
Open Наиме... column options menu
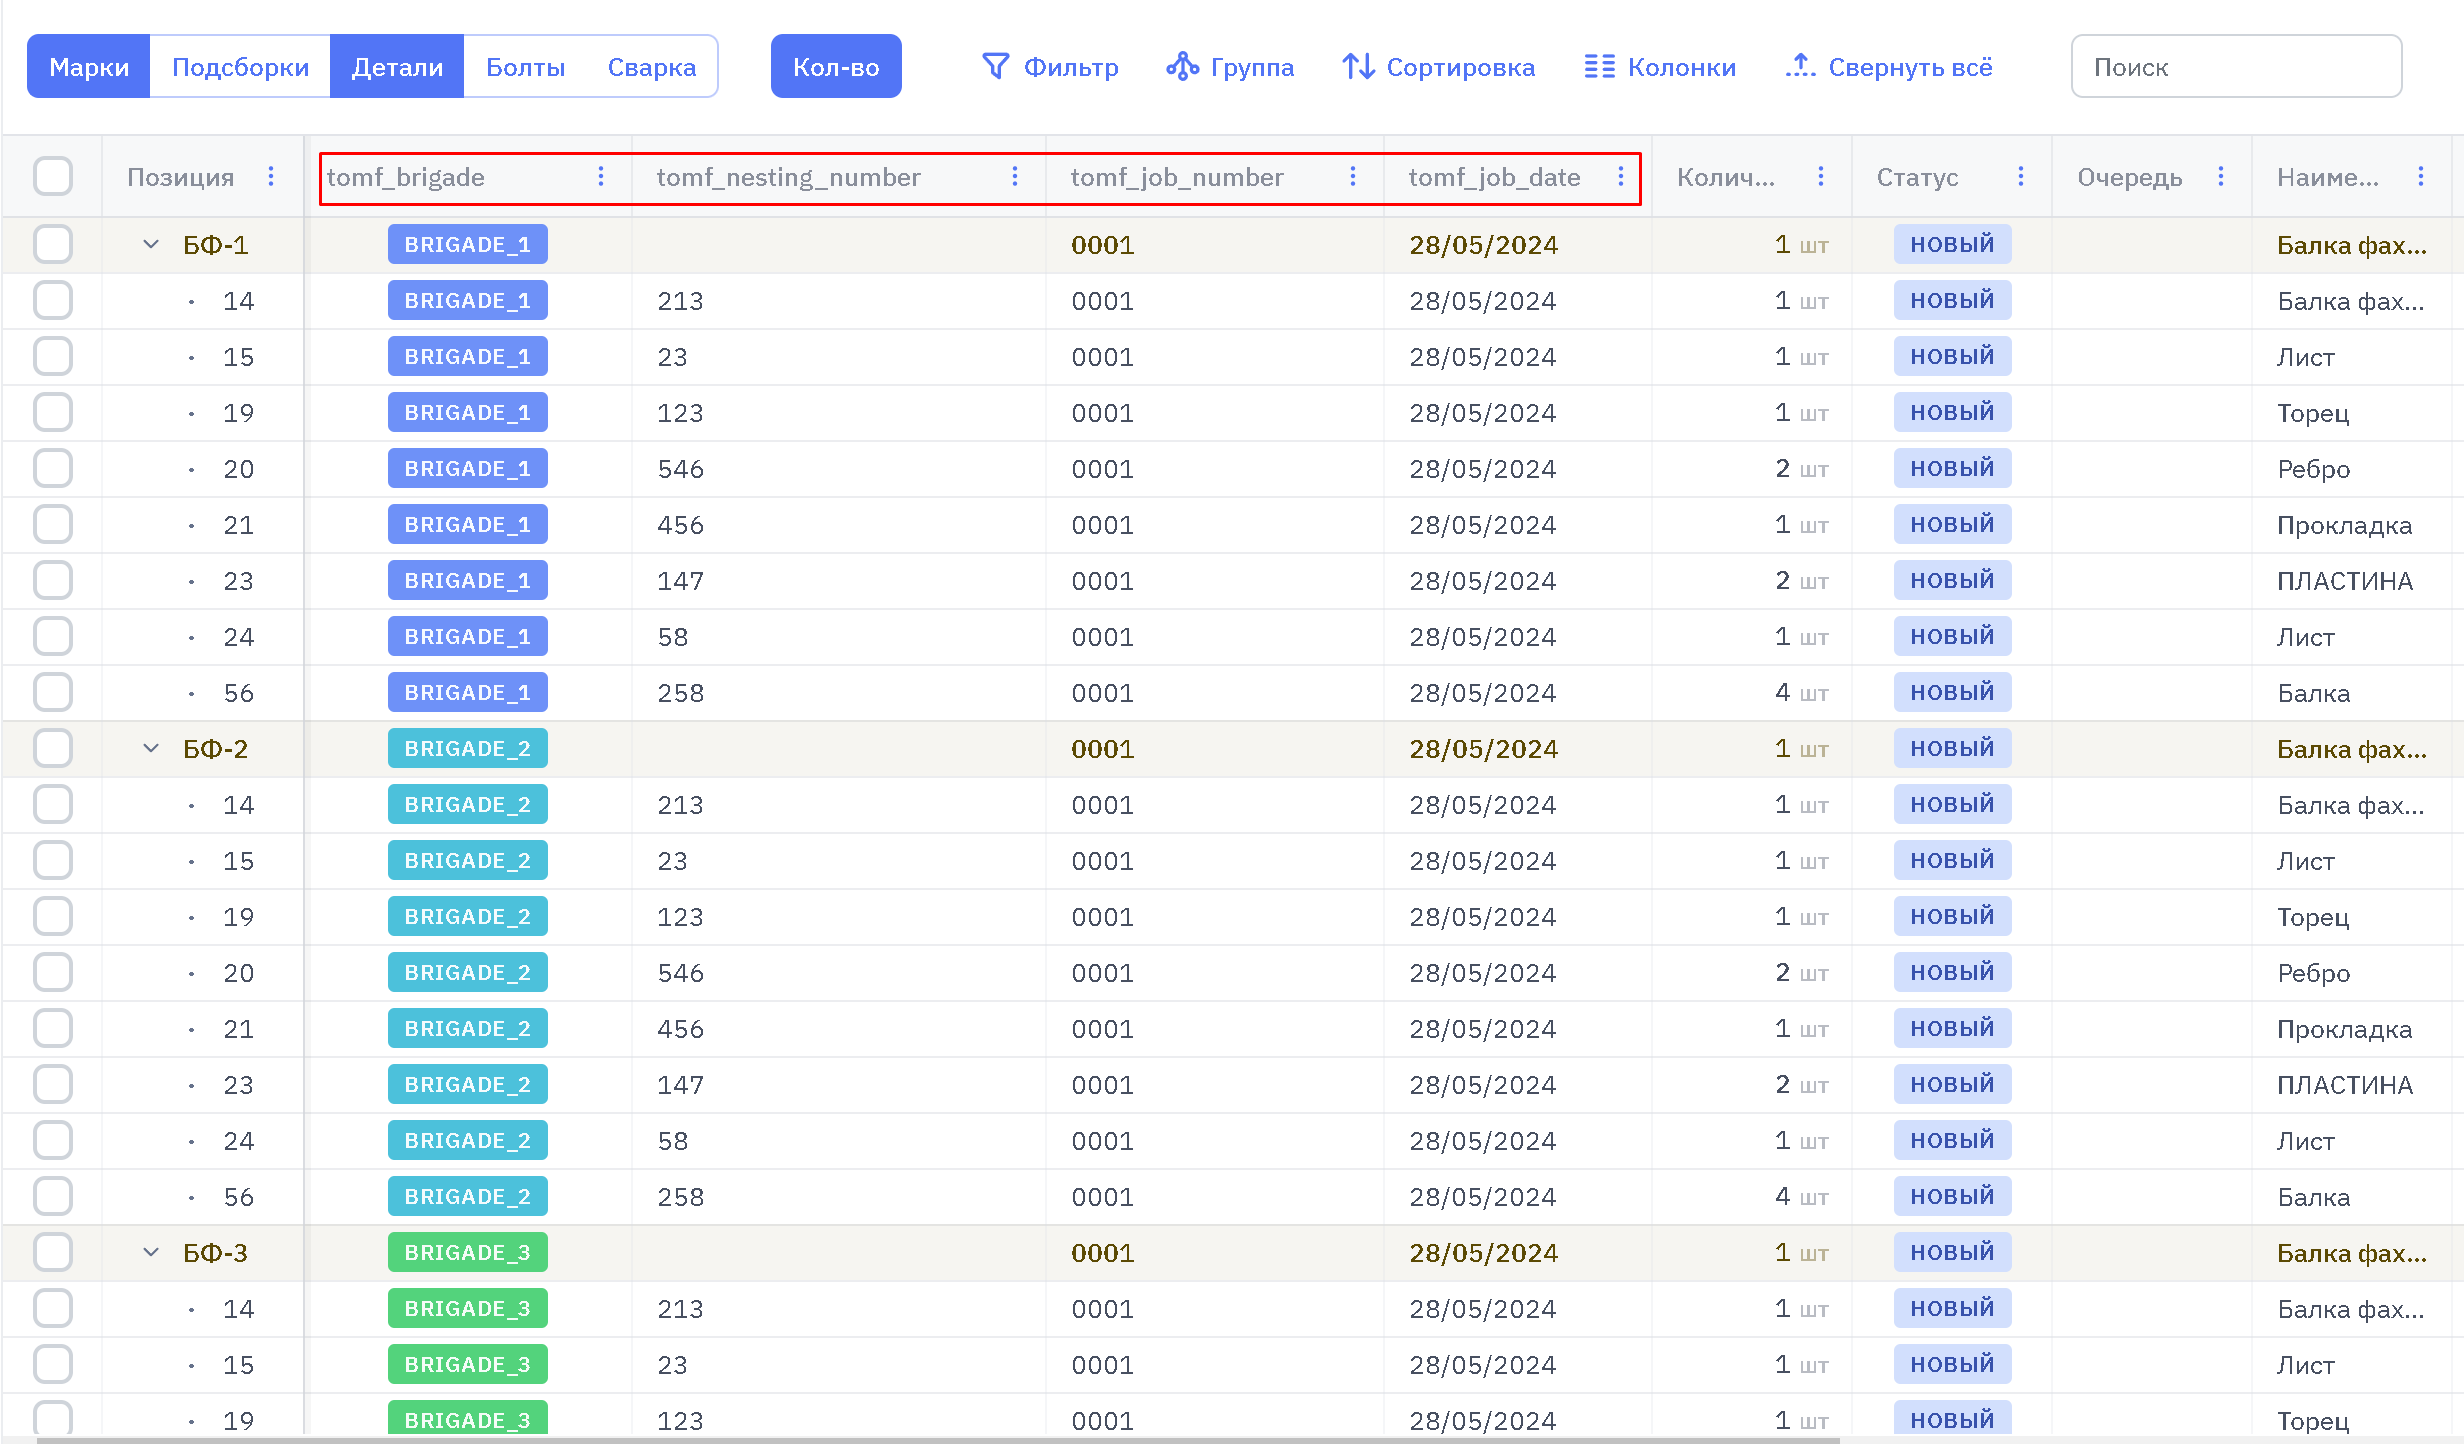click(x=2421, y=176)
